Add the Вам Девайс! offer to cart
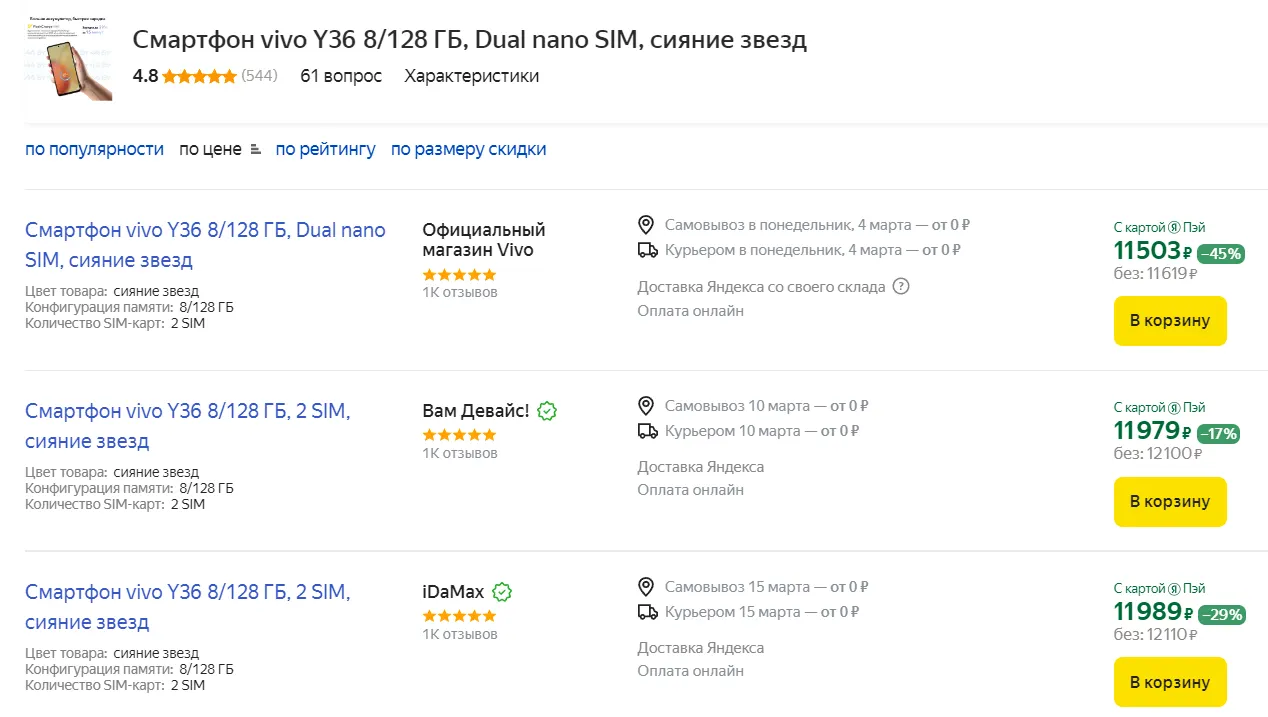 pos(1169,502)
